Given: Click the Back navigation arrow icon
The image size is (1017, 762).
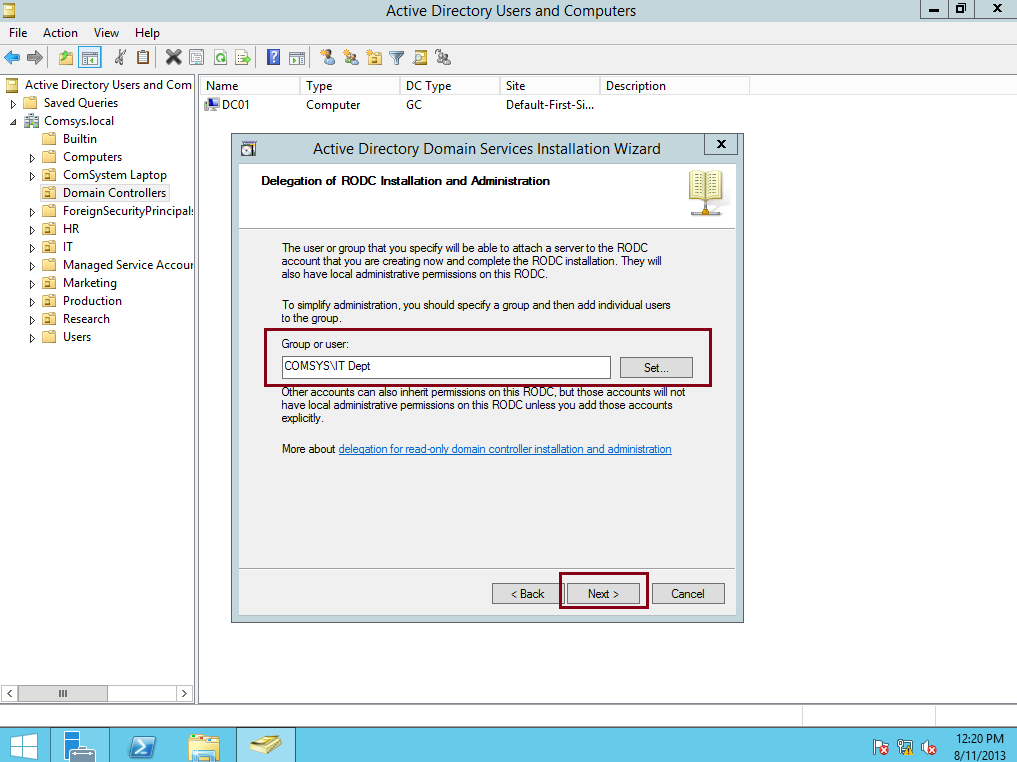Looking at the screenshot, I should tap(11, 57).
